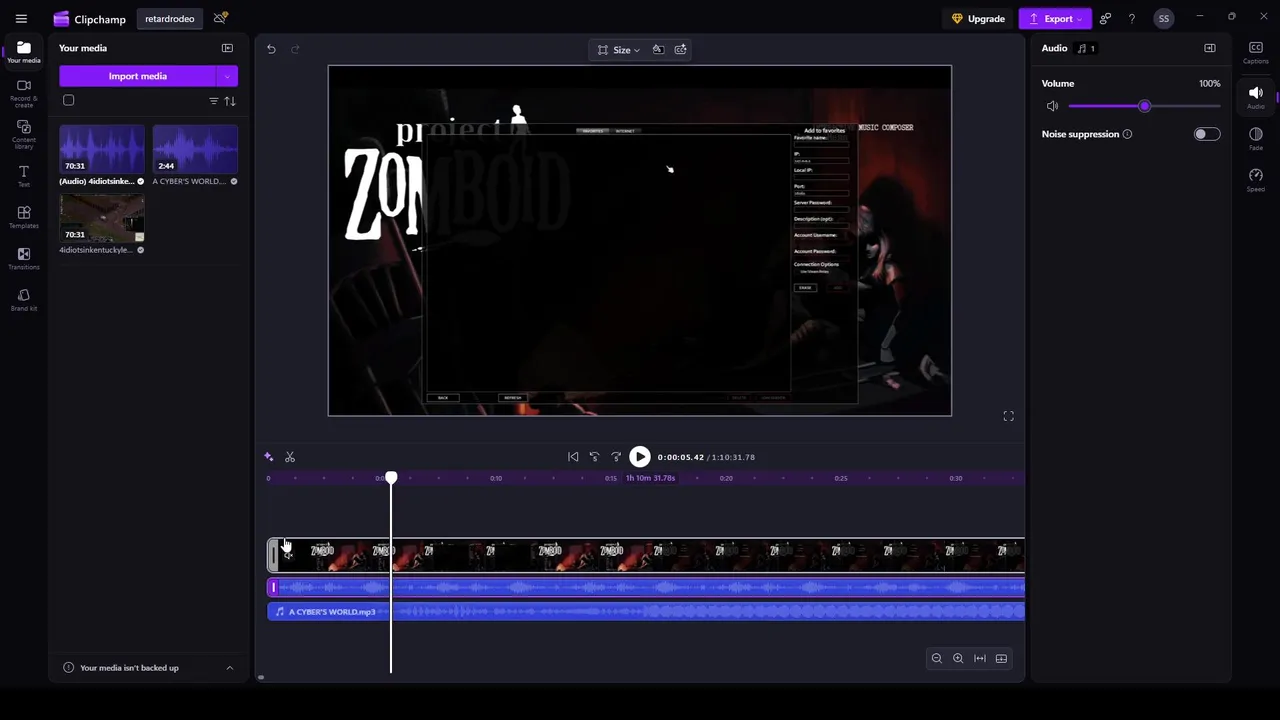Viewport: 1280px width, 720px height.
Task: Click the audio count badge showing 1
Action: 1087,48
